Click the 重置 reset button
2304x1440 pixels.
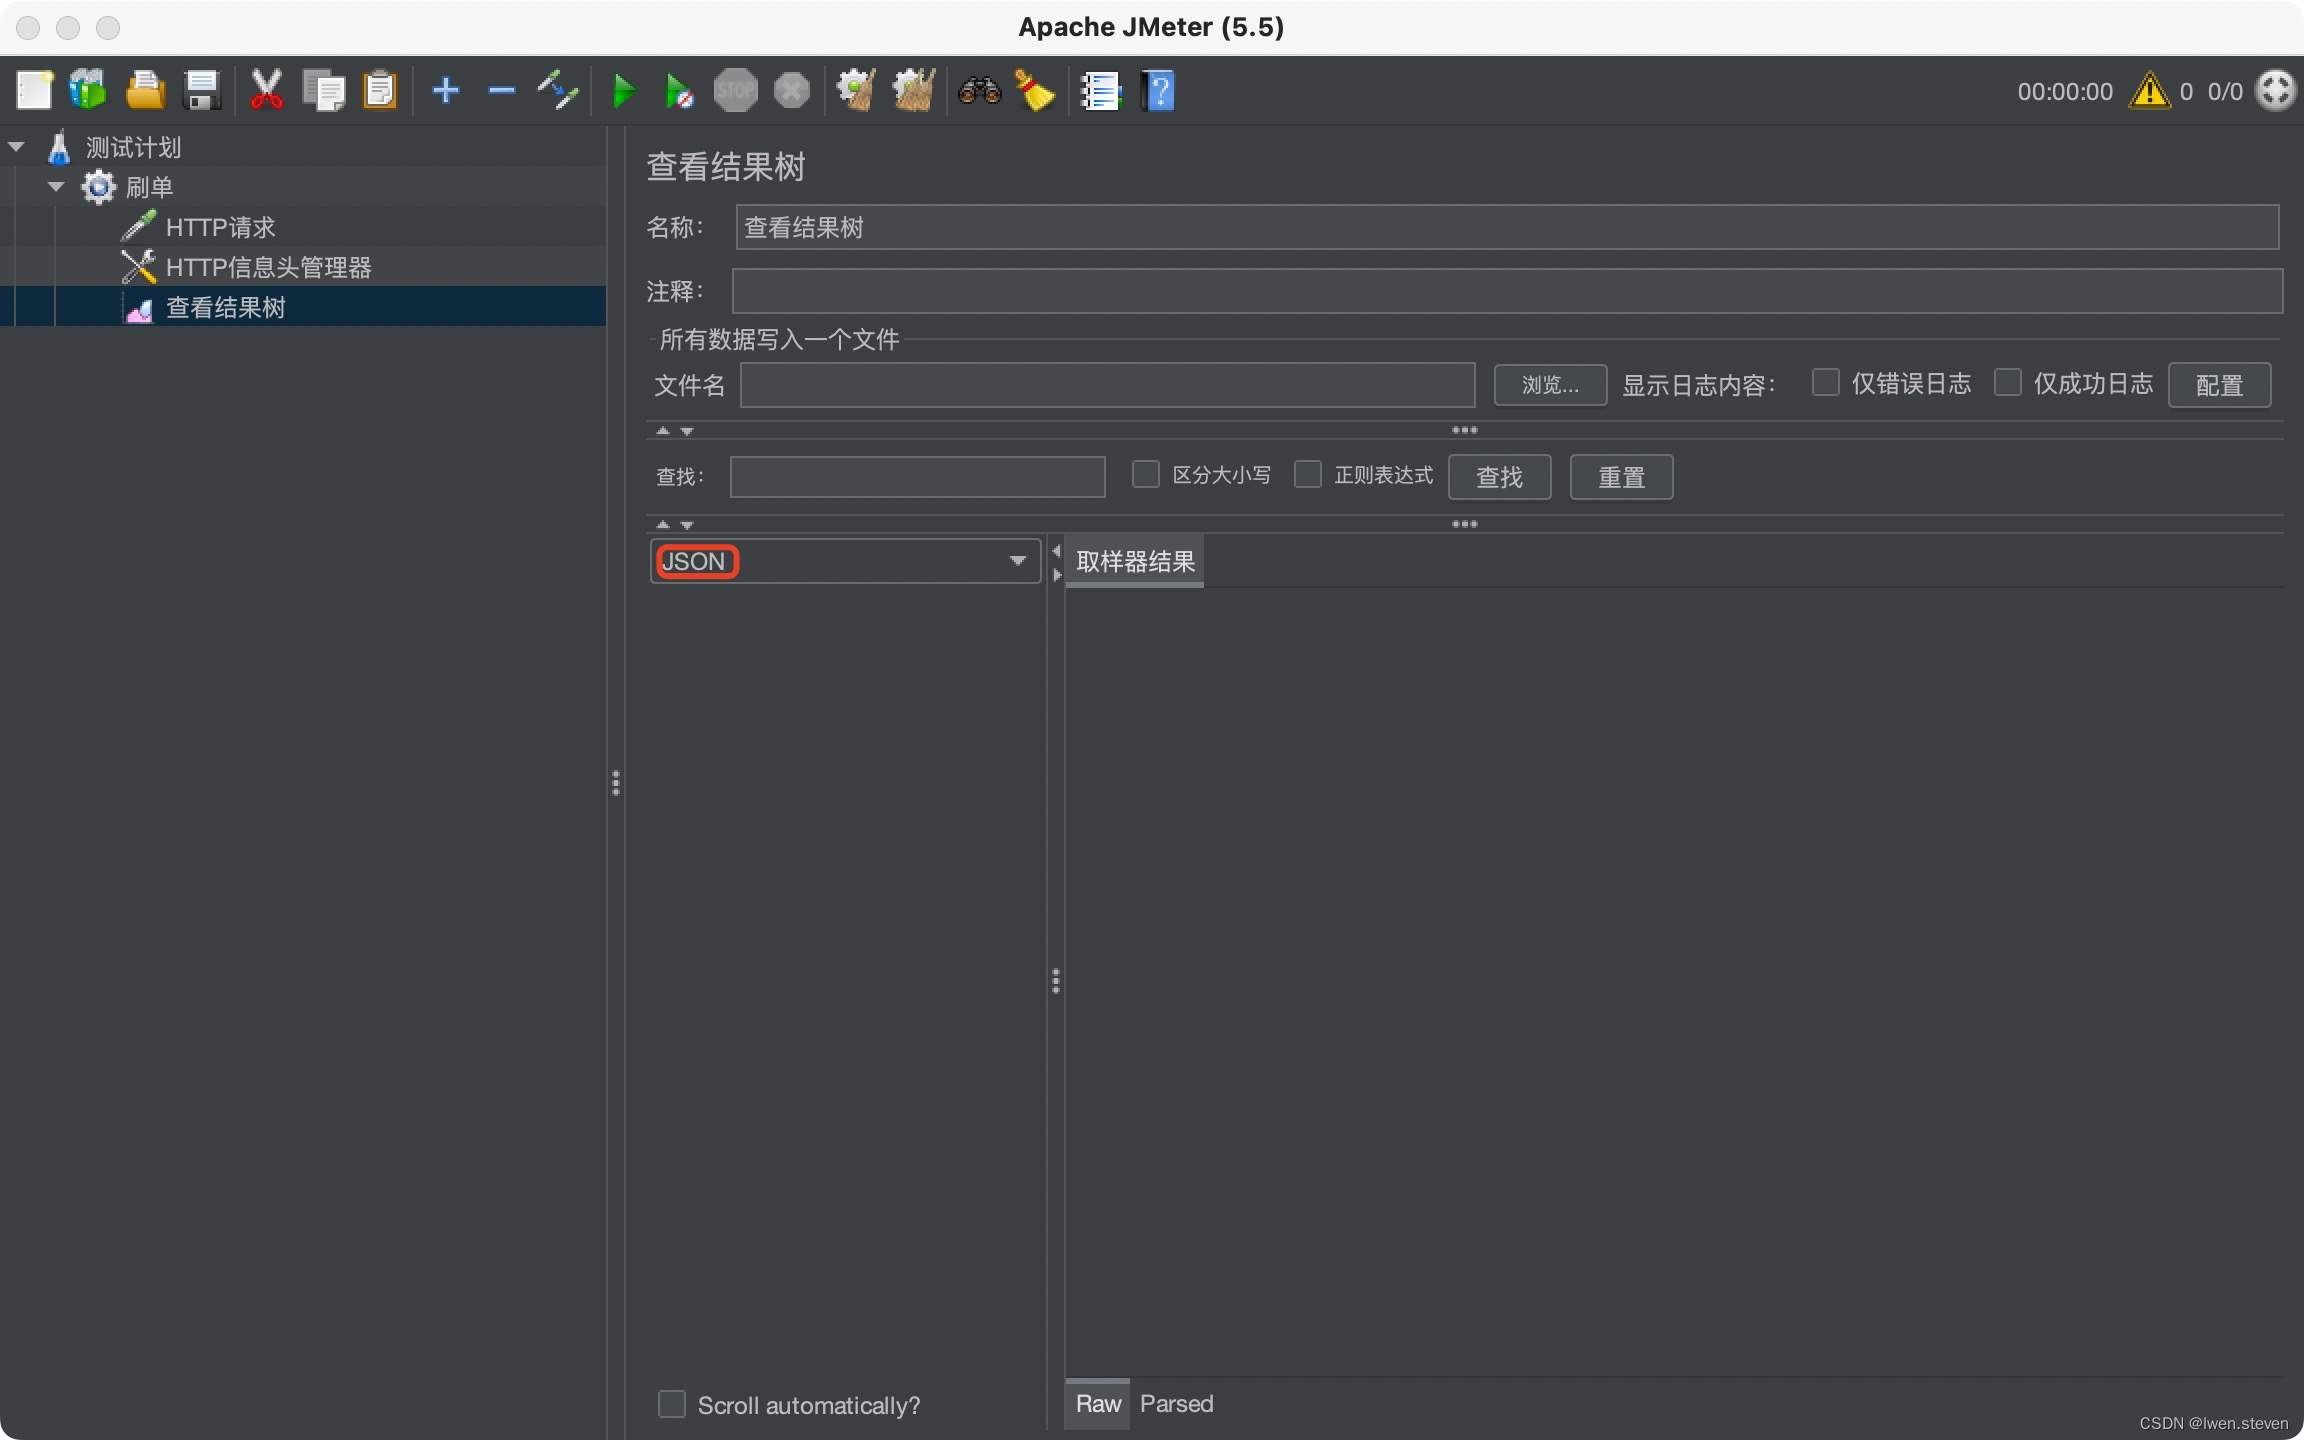click(x=1621, y=477)
